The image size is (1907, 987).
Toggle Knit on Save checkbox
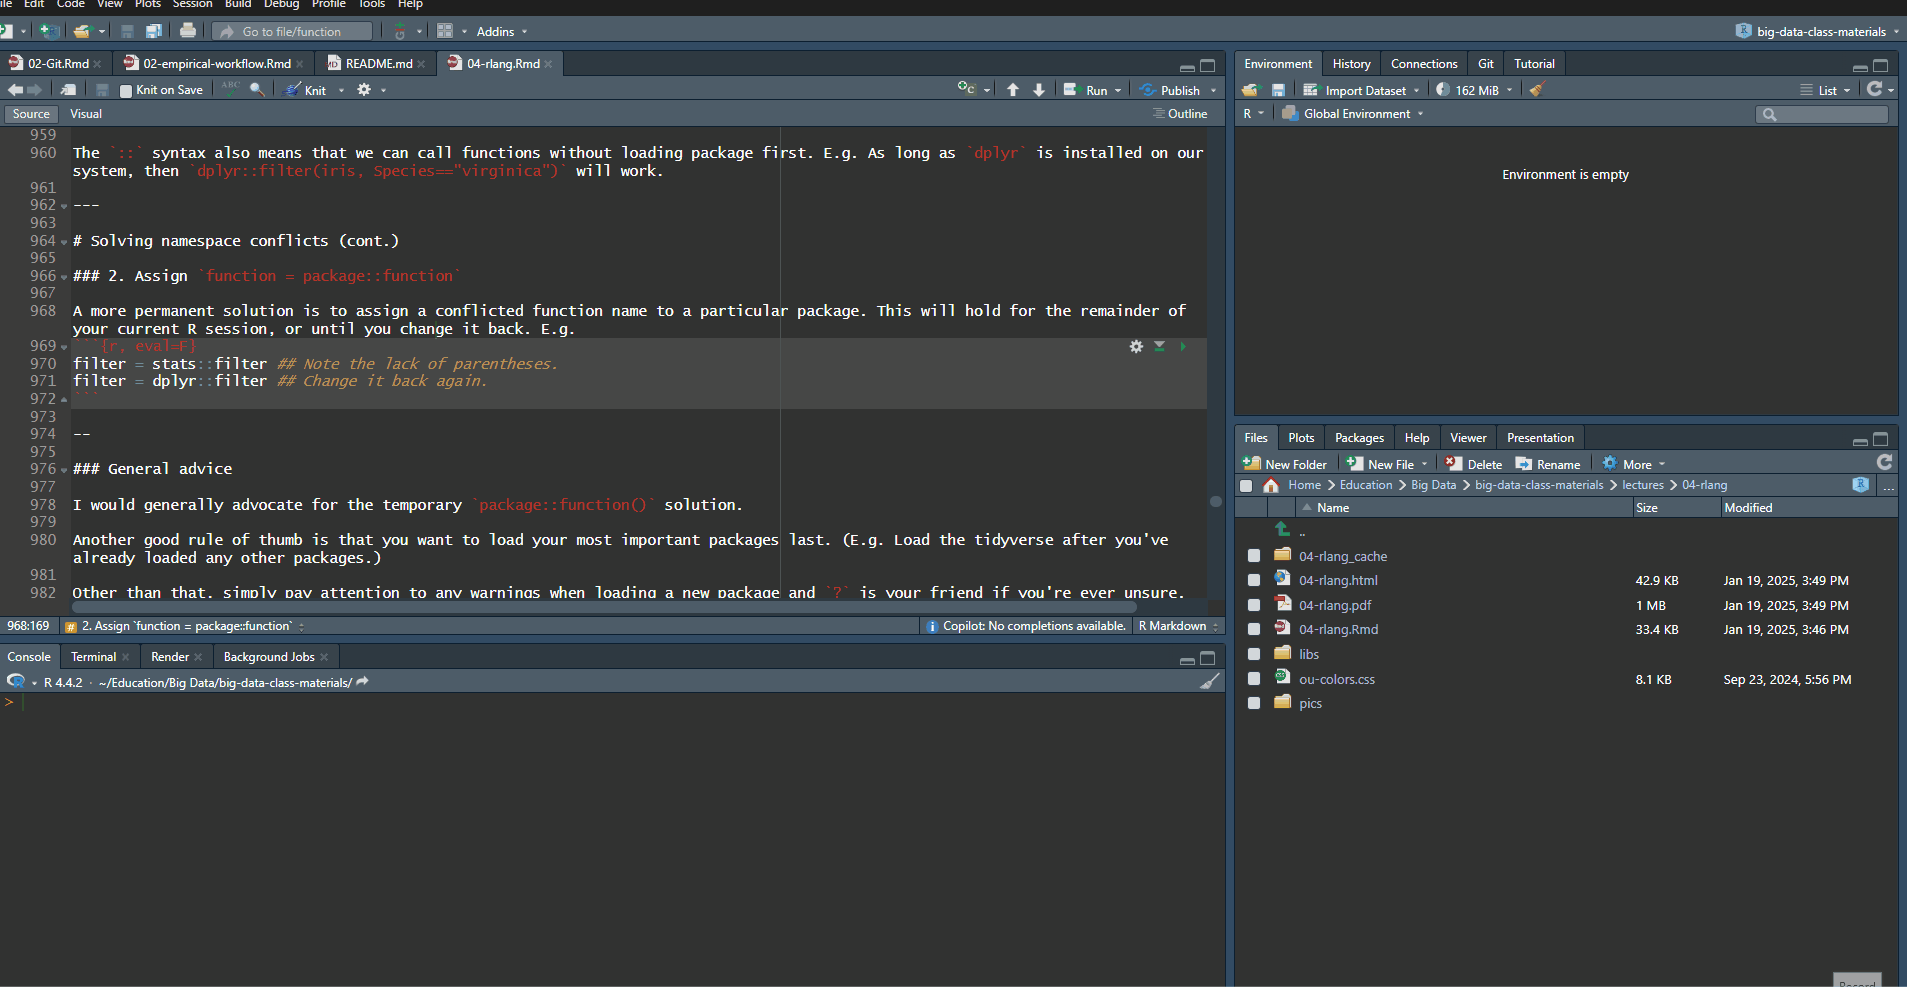pyautogui.click(x=126, y=91)
